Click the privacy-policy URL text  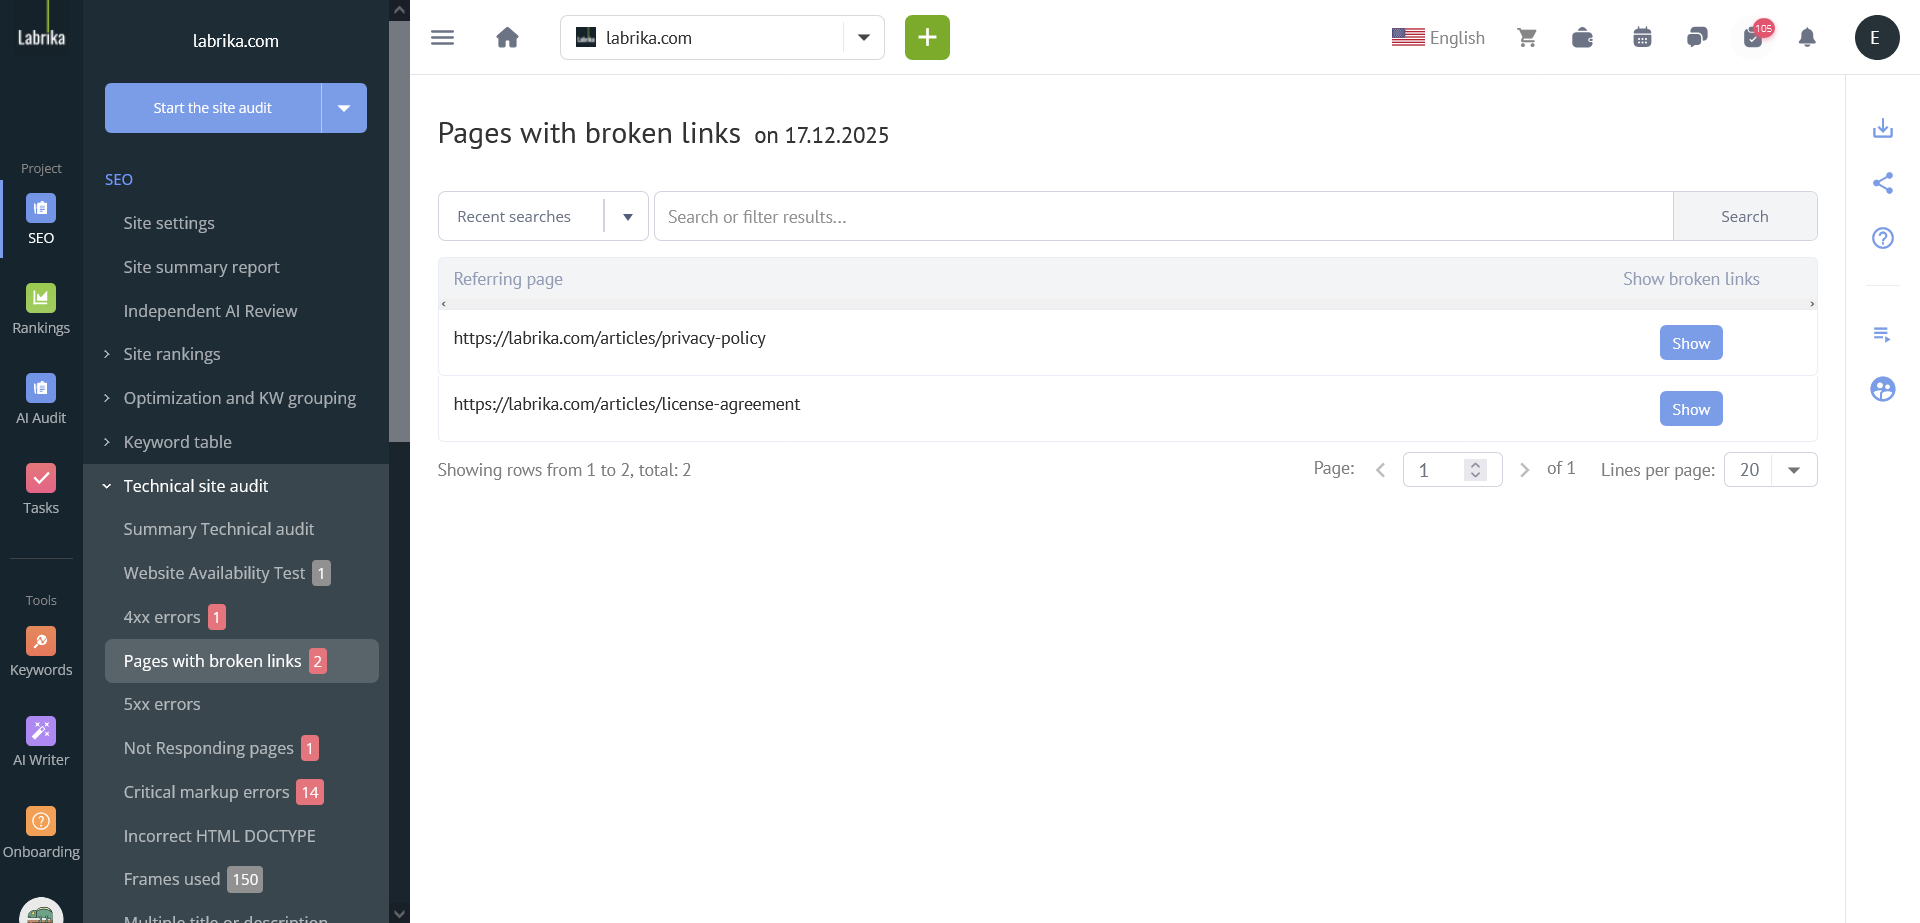click(x=609, y=338)
